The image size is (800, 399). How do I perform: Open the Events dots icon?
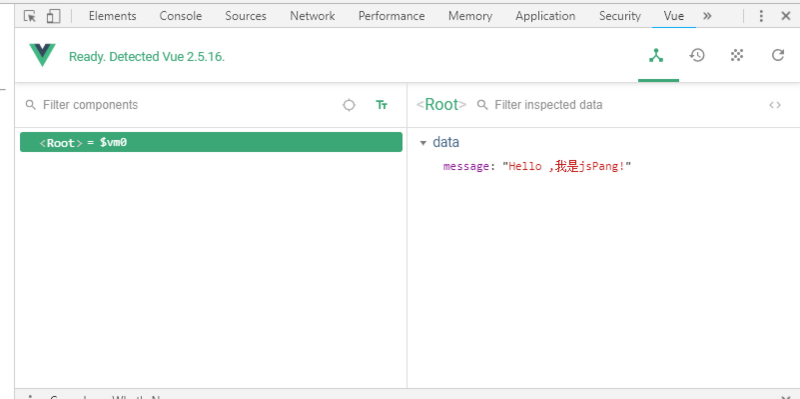pyautogui.click(x=737, y=55)
